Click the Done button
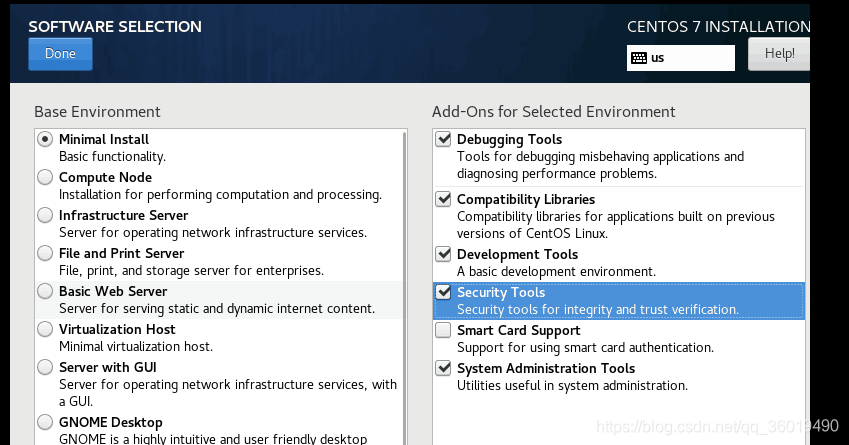The width and height of the screenshot is (849, 445). pyautogui.click(x=60, y=54)
